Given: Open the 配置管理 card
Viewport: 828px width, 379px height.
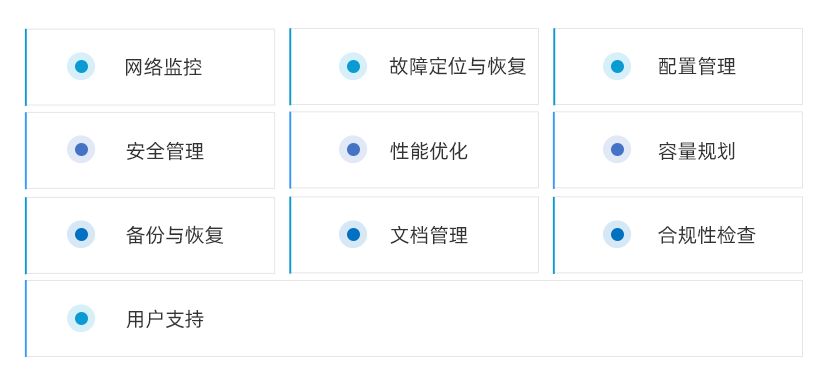Looking at the screenshot, I should tap(678, 67).
